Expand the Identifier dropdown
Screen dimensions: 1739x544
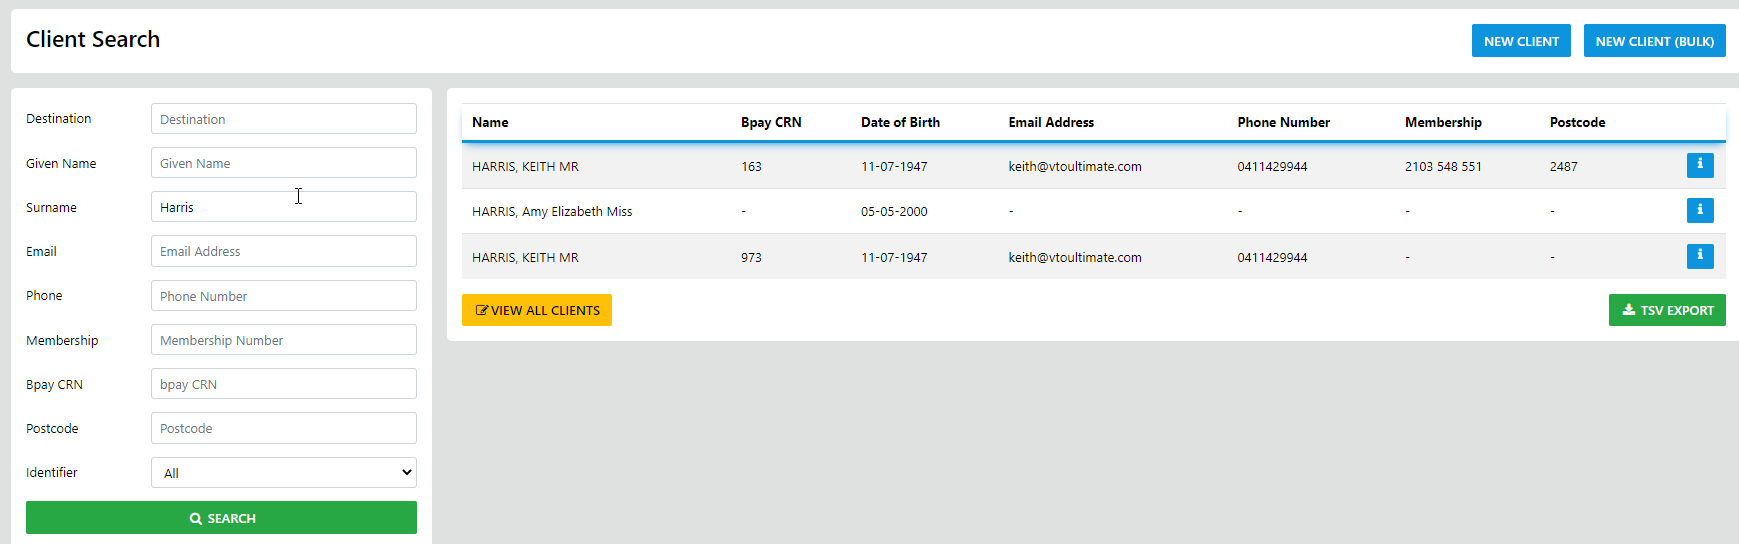[283, 473]
